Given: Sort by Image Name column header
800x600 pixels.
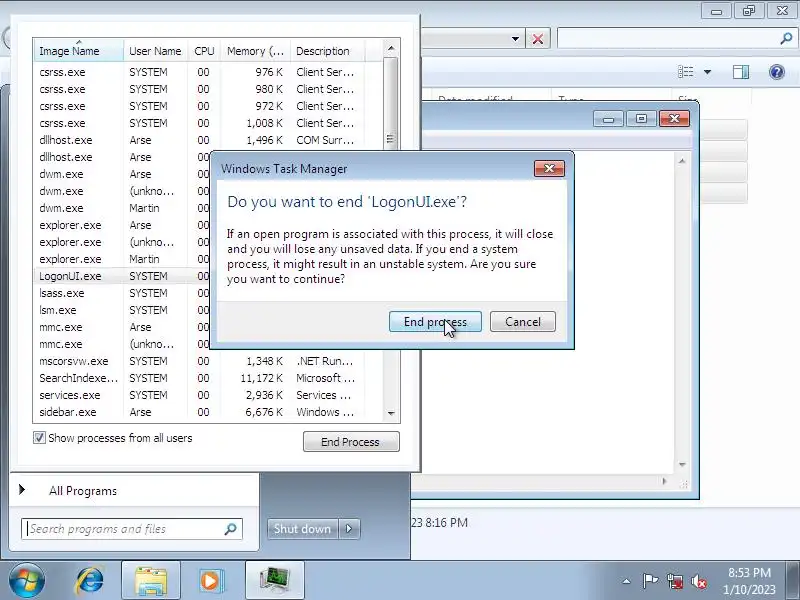Looking at the screenshot, I should pyautogui.click(x=79, y=51).
